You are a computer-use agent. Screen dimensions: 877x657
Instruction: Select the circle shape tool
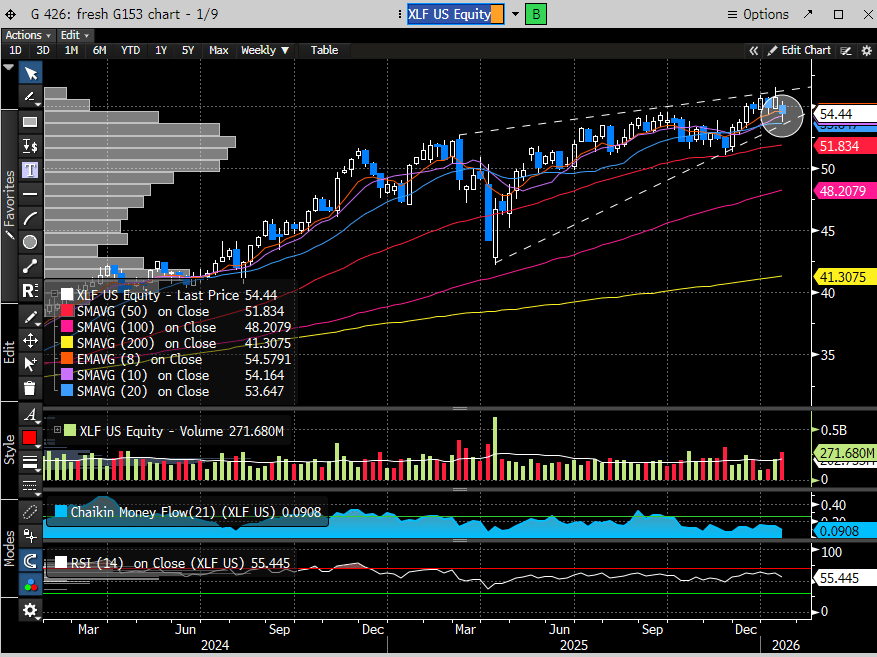(x=30, y=242)
